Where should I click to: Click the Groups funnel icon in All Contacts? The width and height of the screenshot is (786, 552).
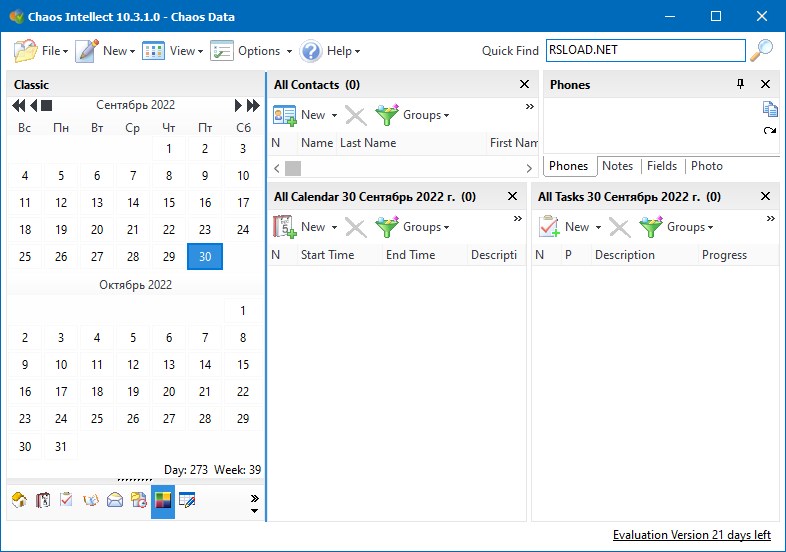click(387, 115)
